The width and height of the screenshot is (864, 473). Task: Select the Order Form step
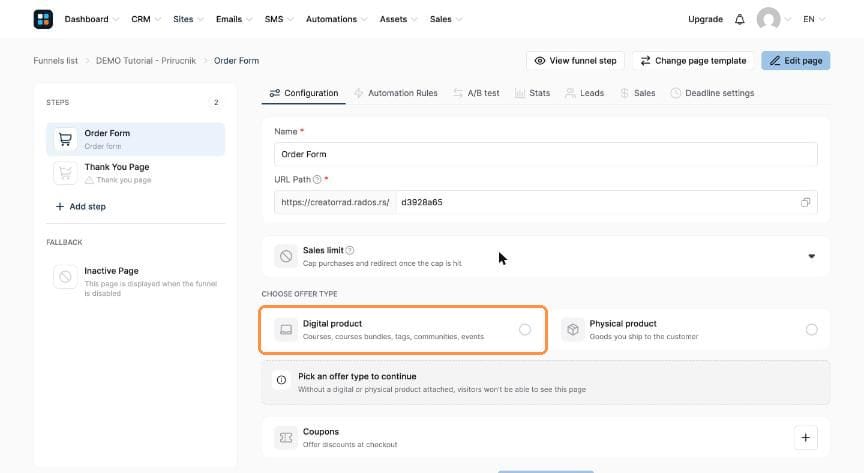point(136,139)
